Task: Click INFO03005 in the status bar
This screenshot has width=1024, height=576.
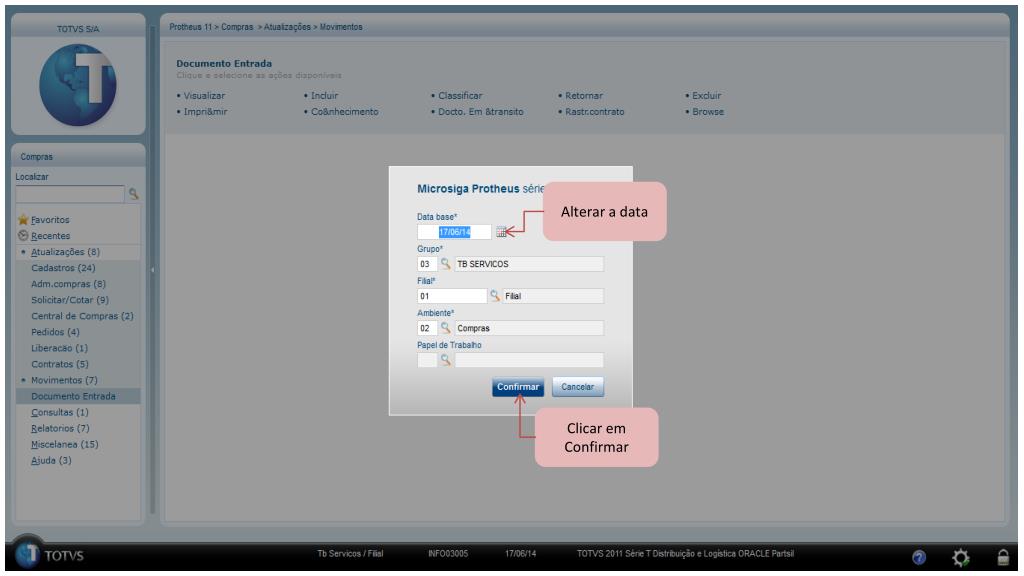Action: (x=448, y=554)
